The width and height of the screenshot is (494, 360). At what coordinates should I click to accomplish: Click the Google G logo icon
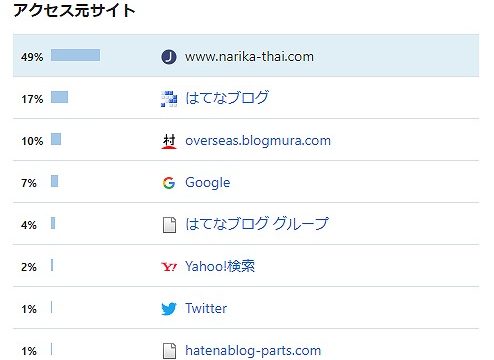(x=169, y=183)
